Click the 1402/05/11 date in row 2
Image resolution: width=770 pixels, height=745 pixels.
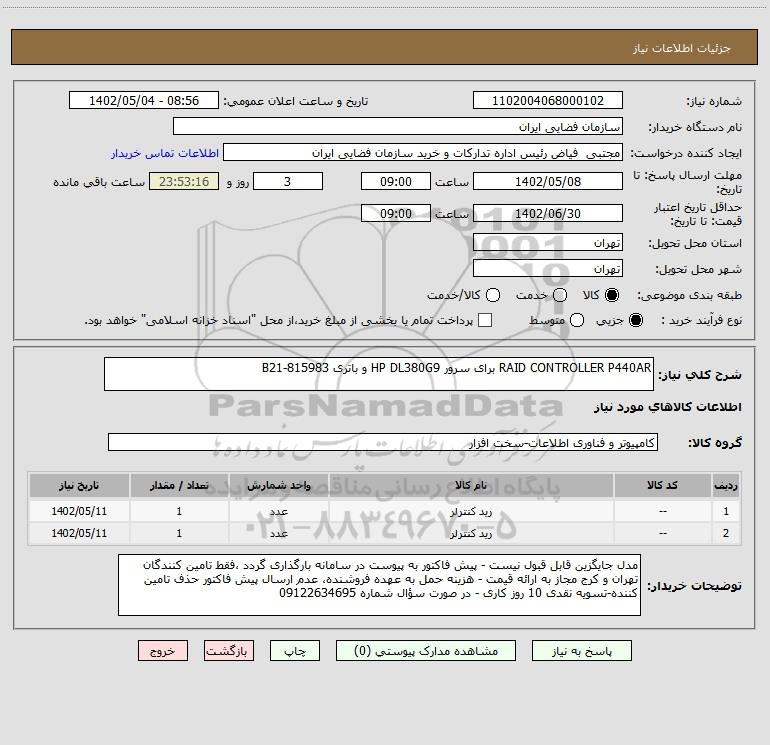pos(79,533)
